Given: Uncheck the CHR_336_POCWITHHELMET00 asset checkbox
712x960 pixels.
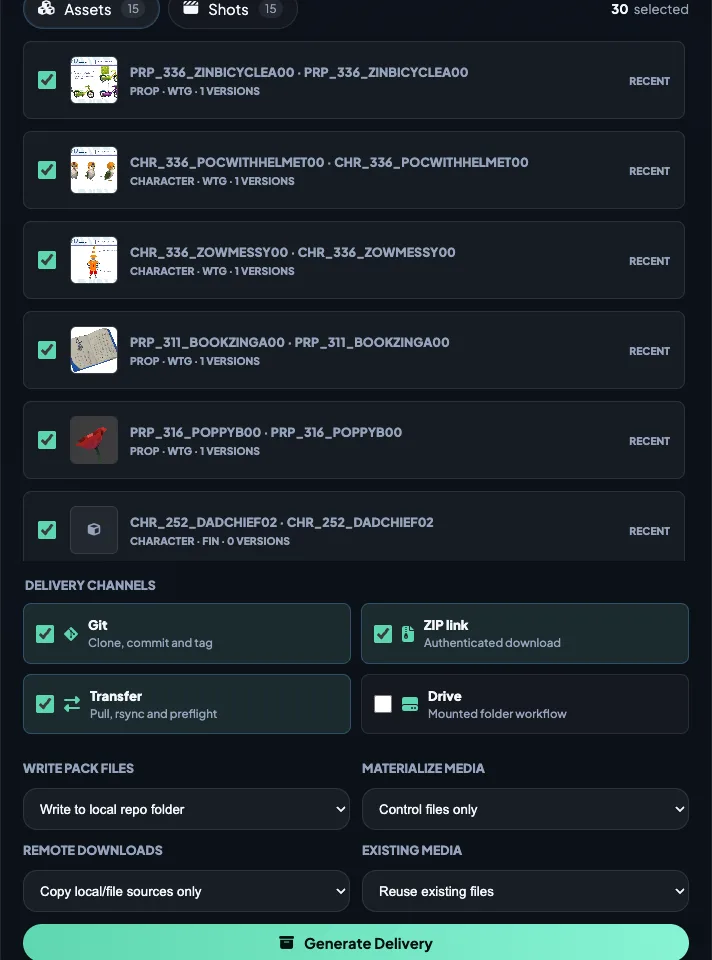Looking at the screenshot, I should [x=47, y=170].
